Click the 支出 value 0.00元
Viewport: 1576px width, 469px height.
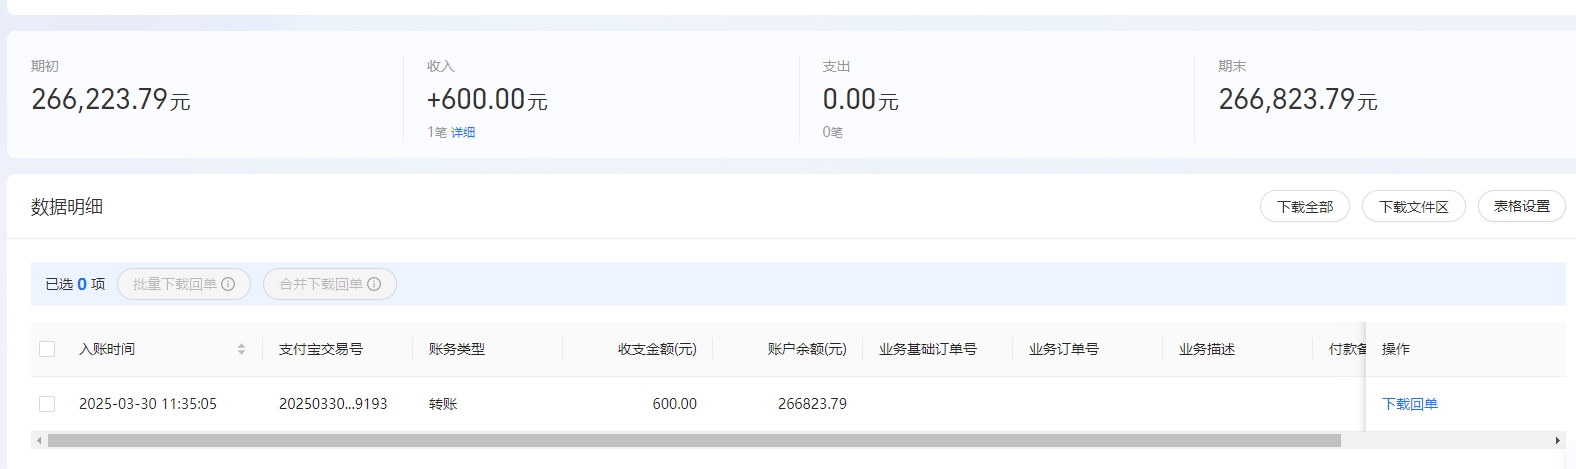tap(860, 99)
